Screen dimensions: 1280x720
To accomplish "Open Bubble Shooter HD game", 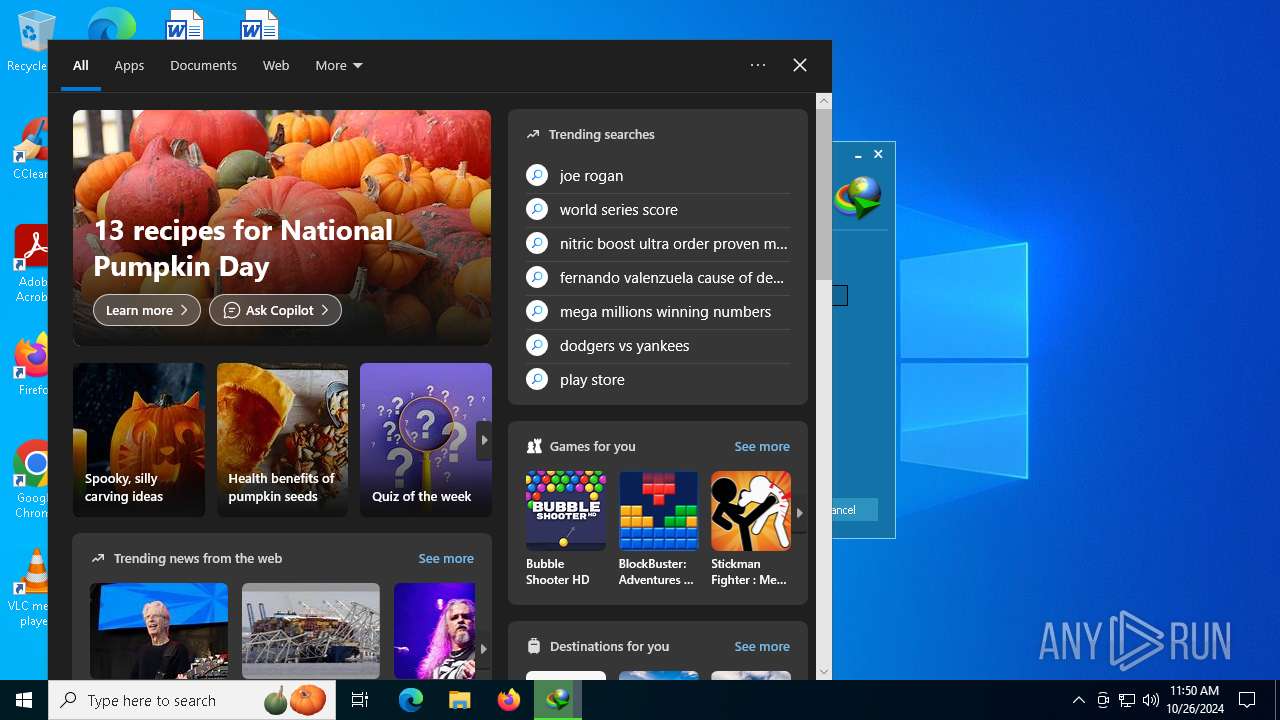I will pyautogui.click(x=566, y=529).
